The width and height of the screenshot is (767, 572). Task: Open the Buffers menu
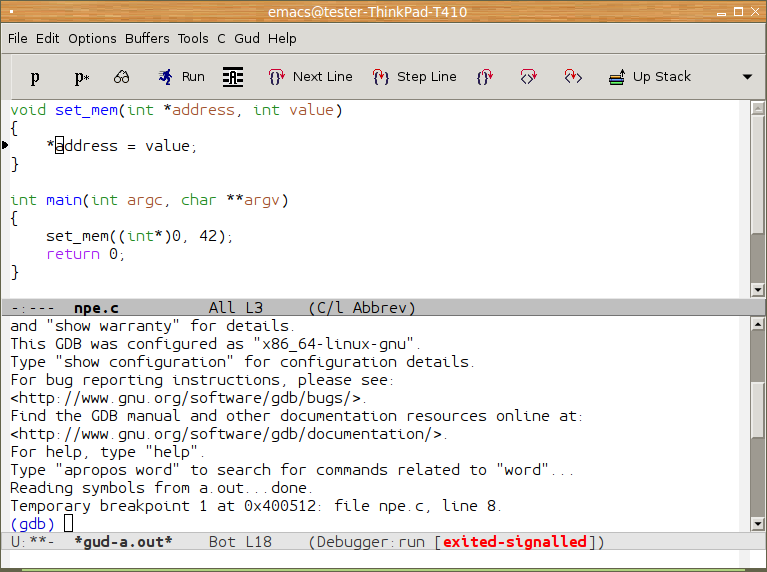click(147, 38)
